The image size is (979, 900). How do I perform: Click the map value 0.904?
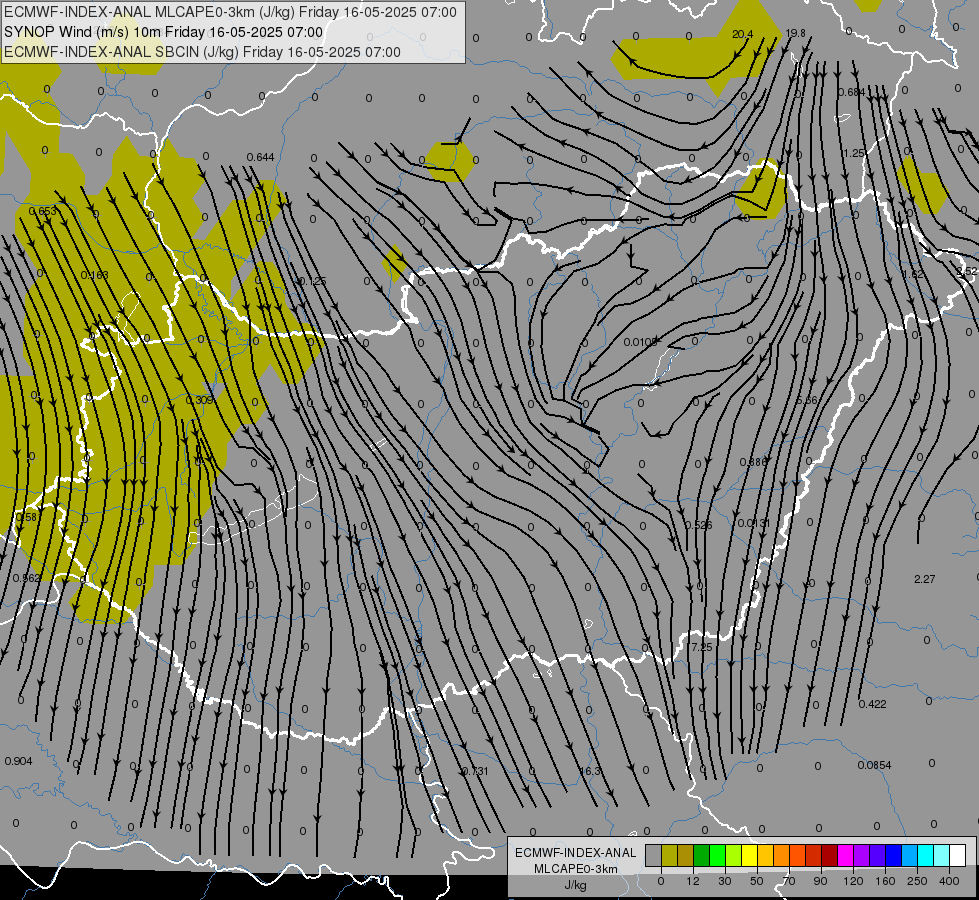click(18, 761)
